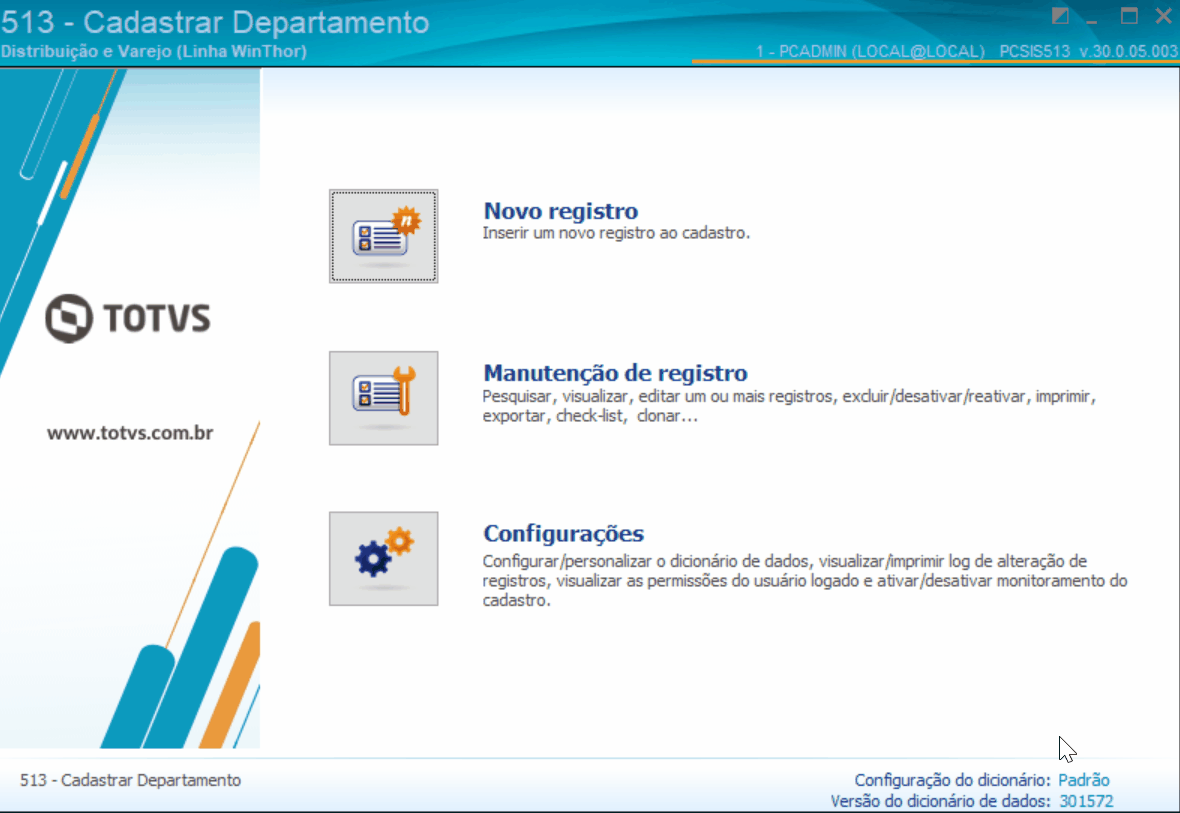Click the "PCSIS513 v.30.0.05.003" version text
The image size is (1180, 813).
(x=1088, y=51)
